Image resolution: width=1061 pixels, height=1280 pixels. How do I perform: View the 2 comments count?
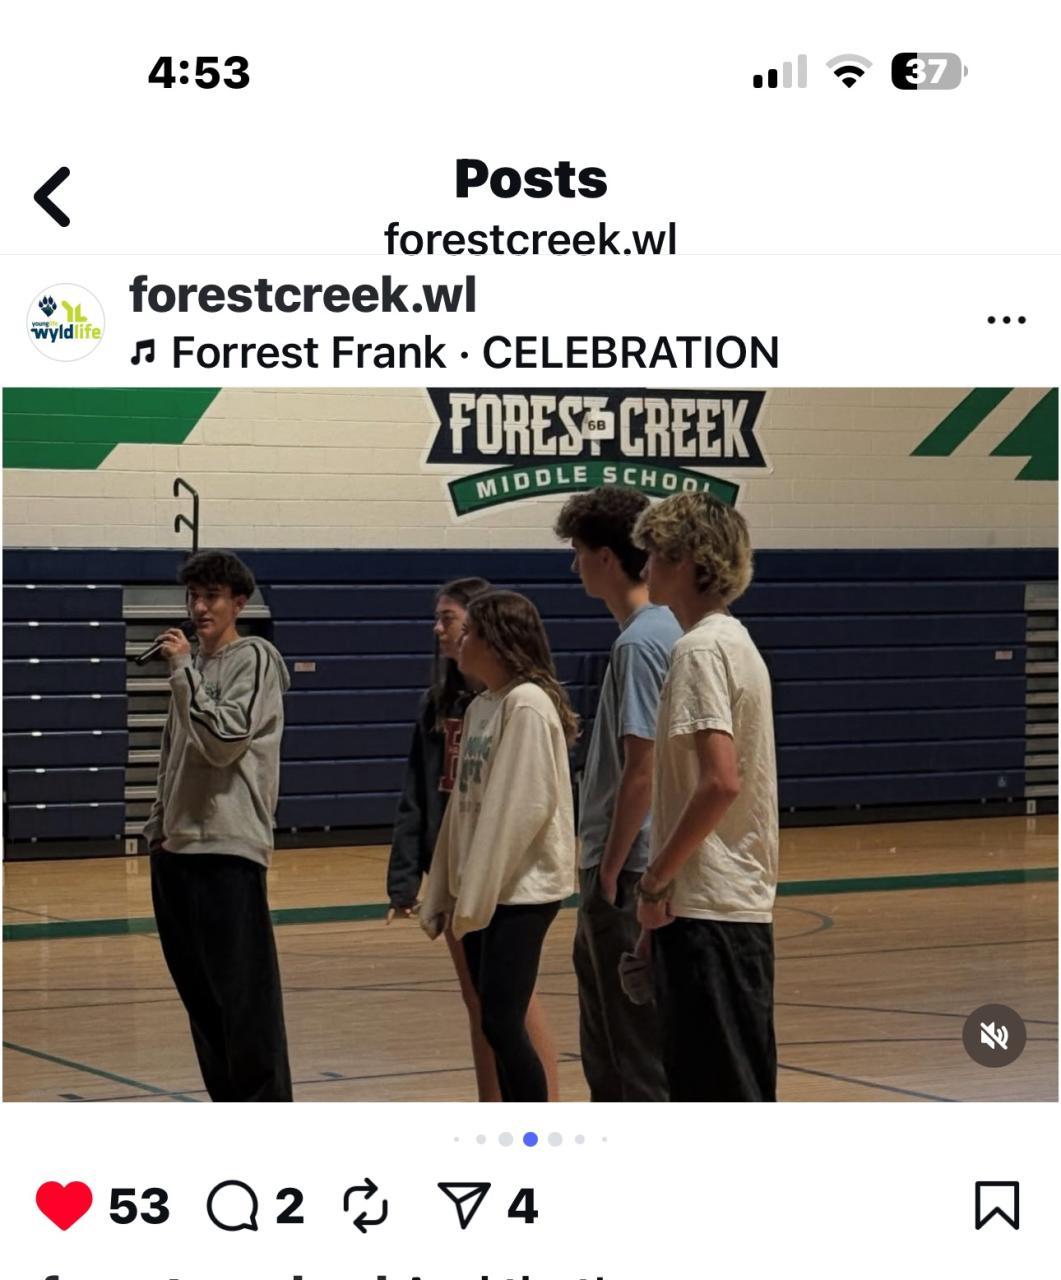tap(289, 1206)
